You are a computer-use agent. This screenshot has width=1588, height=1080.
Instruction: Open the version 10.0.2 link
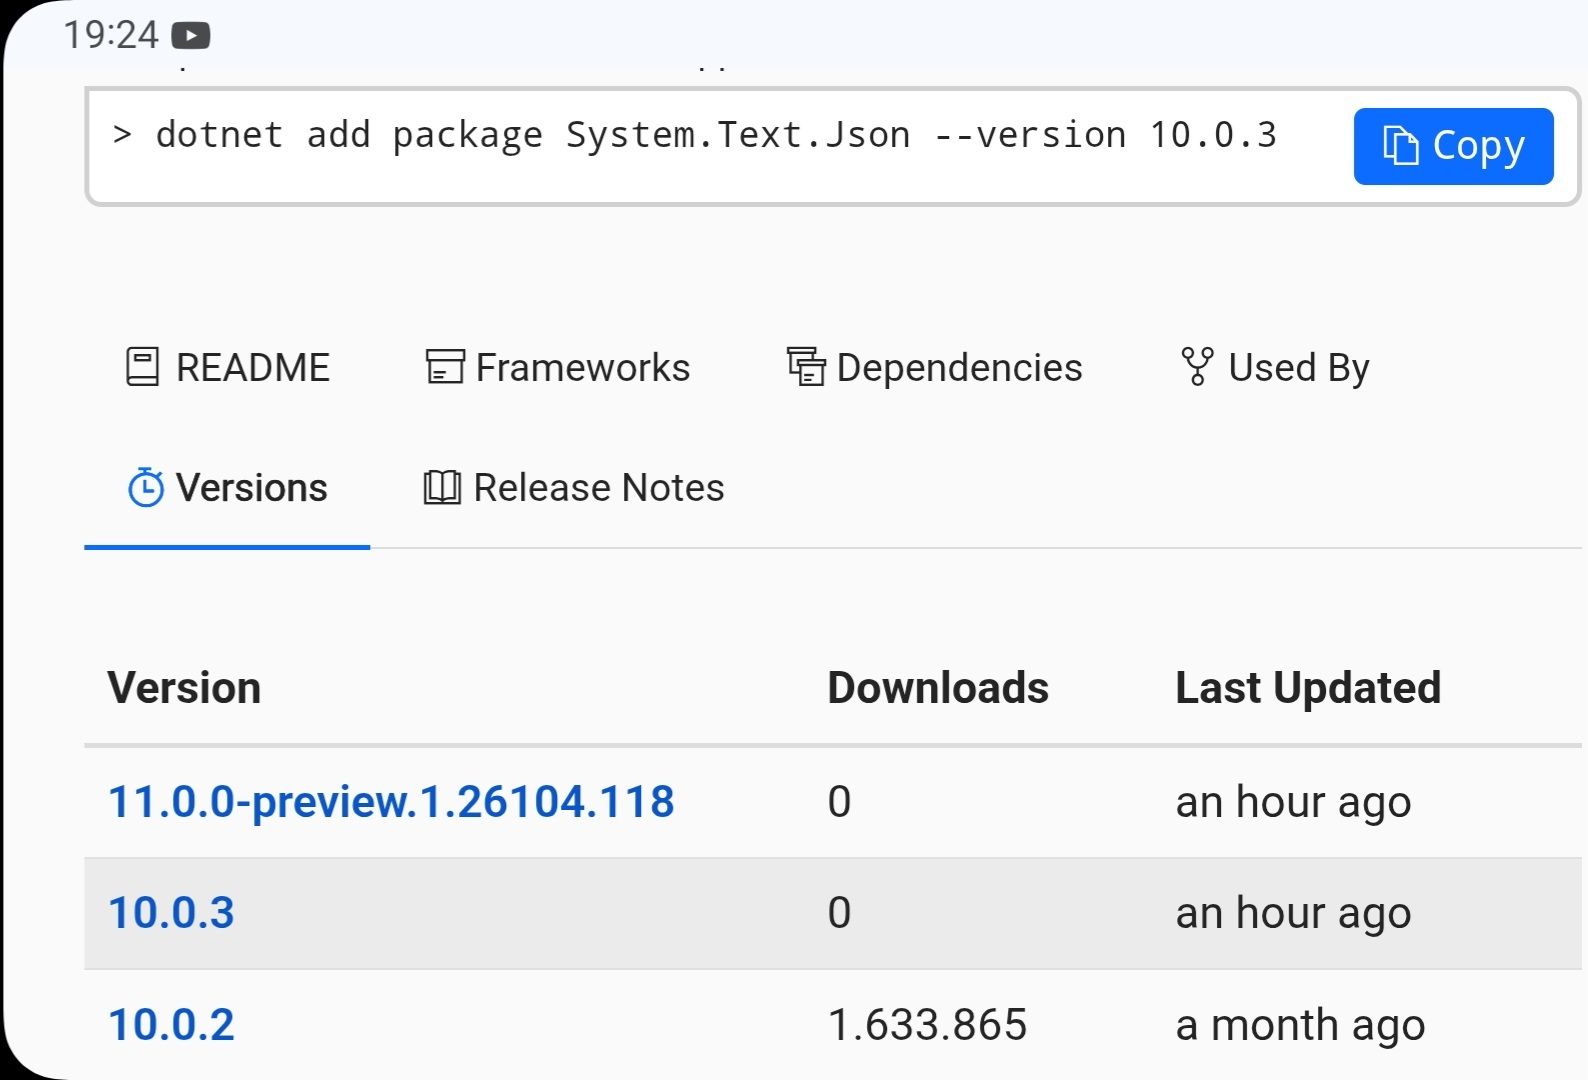click(x=171, y=1025)
